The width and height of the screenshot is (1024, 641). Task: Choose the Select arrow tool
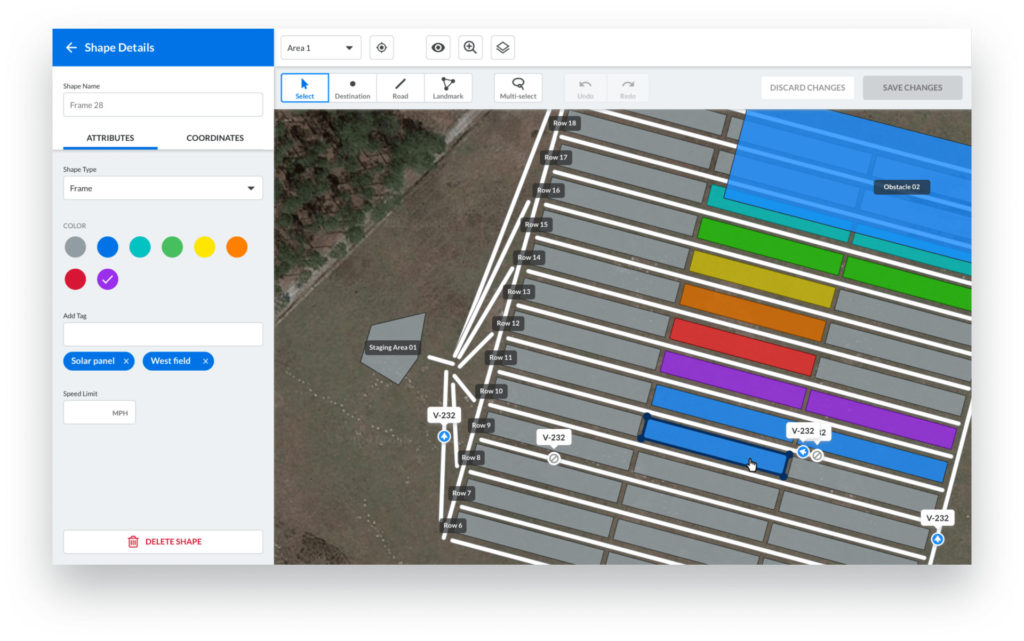pyautogui.click(x=304, y=88)
